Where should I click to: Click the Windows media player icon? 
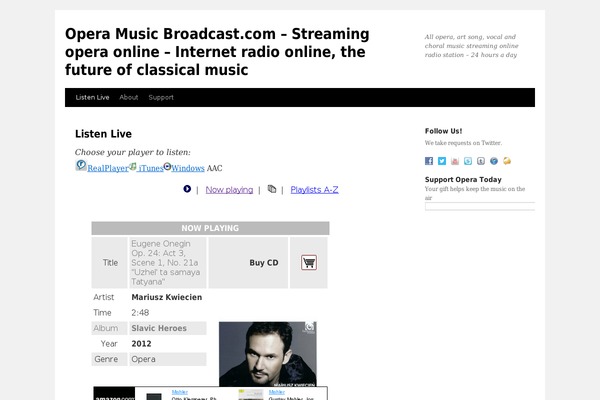167,166
